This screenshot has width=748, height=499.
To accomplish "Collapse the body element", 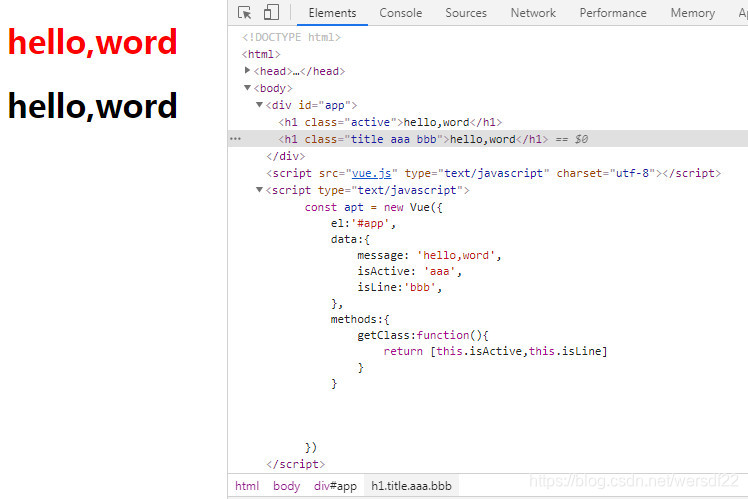I will (247, 88).
